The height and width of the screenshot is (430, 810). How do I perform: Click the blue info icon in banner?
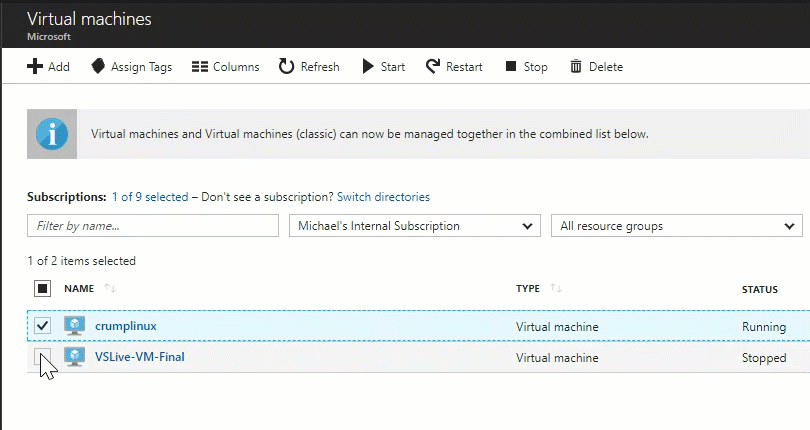[52, 134]
